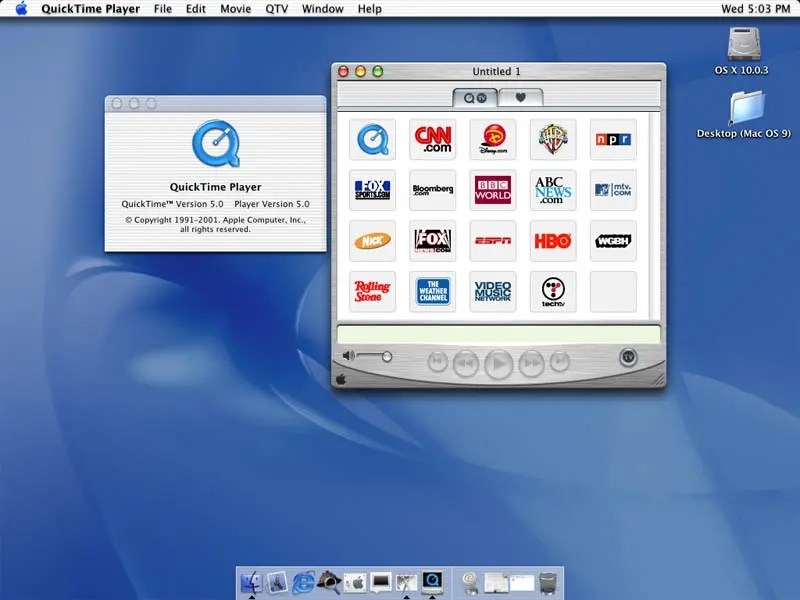
Task: Open the Nick channel
Action: pyautogui.click(x=372, y=241)
